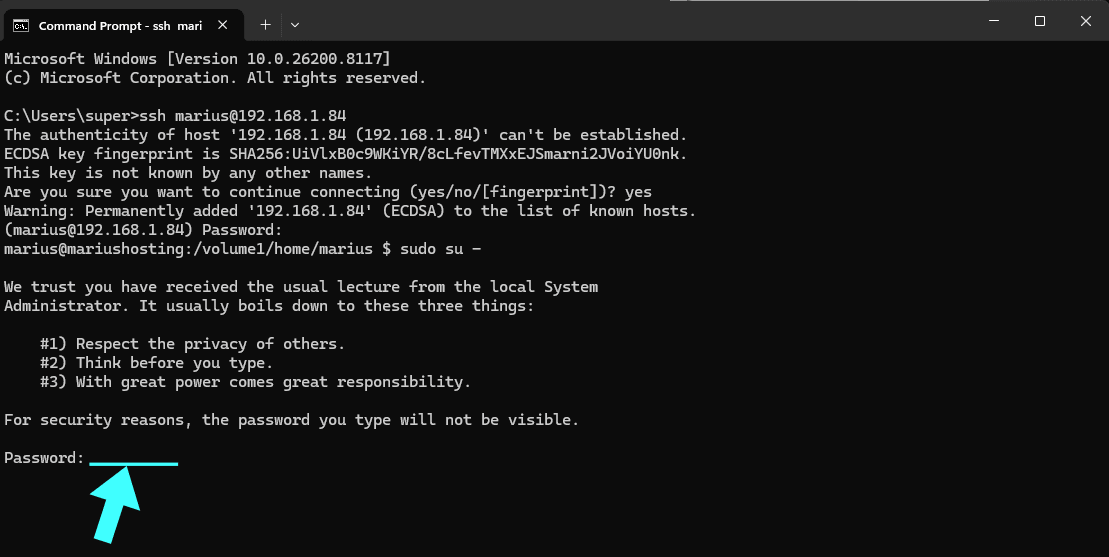Click the ECDSA key fingerprint SHA256 line
The width and height of the screenshot is (1109, 557).
coord(345,154)
